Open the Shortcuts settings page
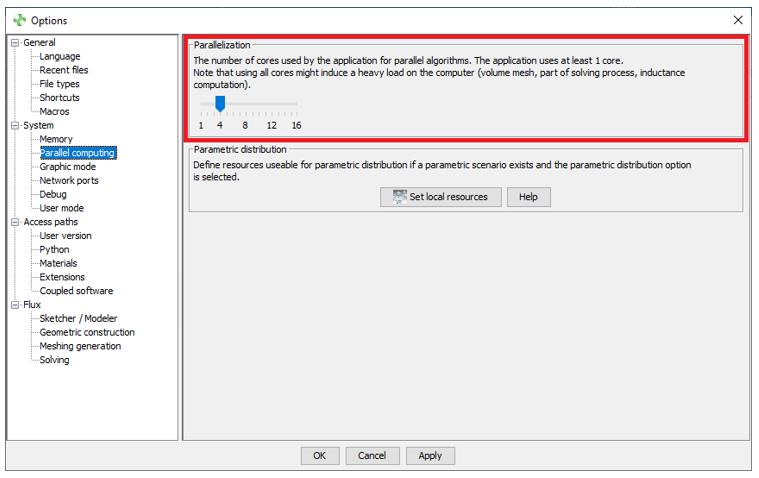 (x=60, y=98)
